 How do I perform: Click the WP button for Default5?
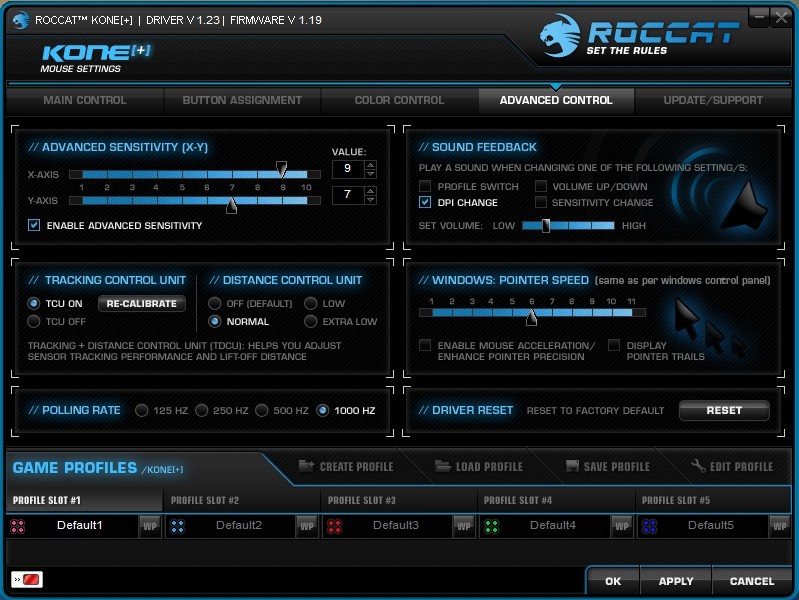point(780,527)
